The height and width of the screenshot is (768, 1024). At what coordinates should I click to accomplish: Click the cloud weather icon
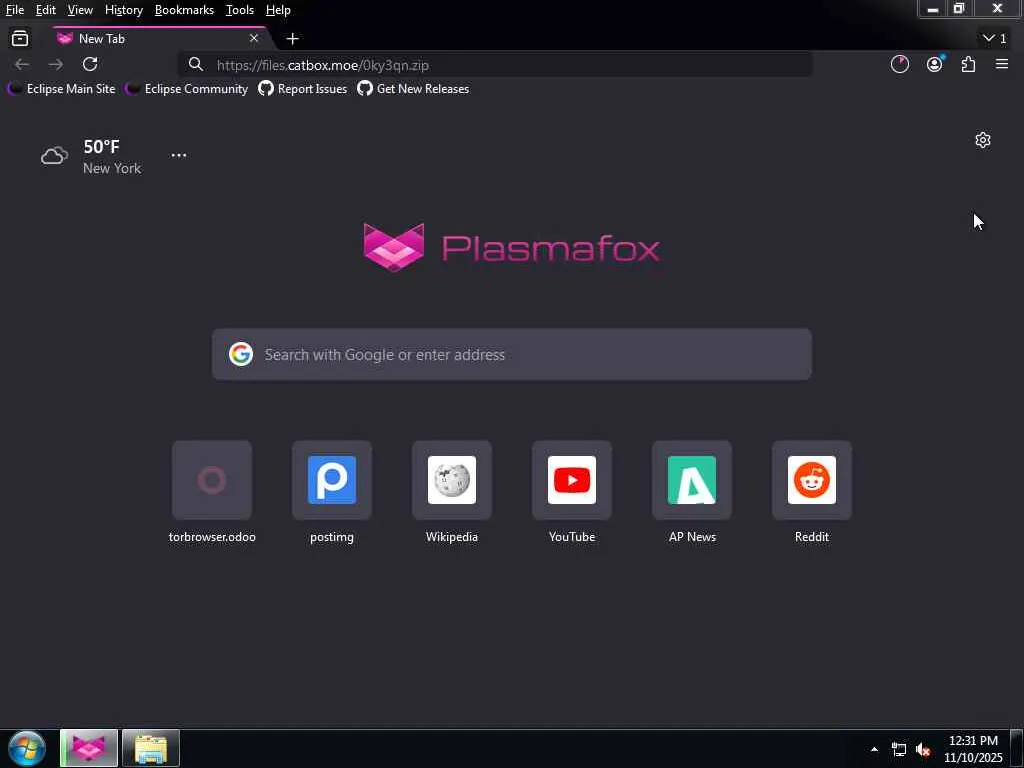coord(54,155)
